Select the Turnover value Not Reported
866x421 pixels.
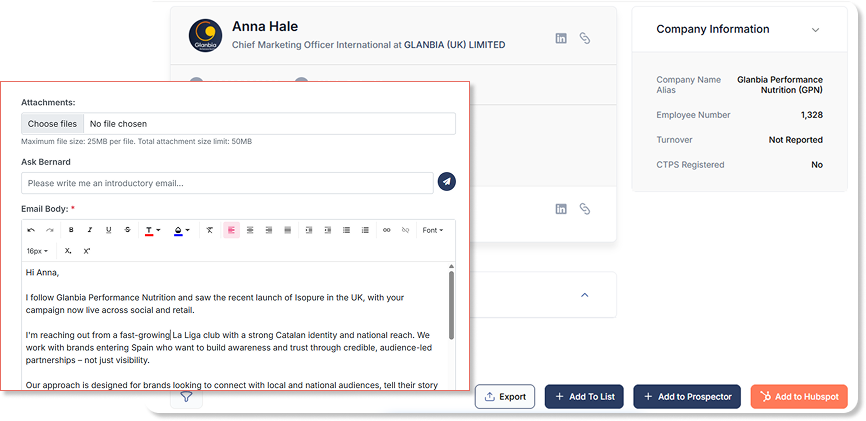796,140
